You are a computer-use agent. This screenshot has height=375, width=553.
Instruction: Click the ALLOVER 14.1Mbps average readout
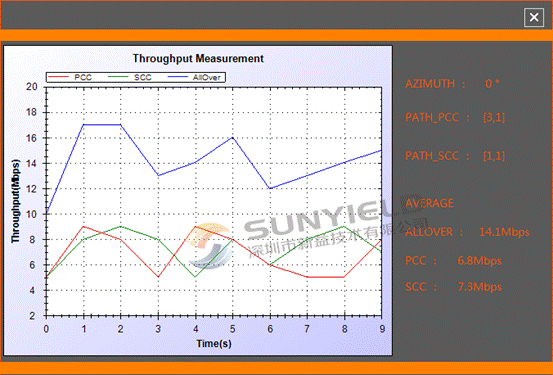pyautogui.click(x=467, y=232)
